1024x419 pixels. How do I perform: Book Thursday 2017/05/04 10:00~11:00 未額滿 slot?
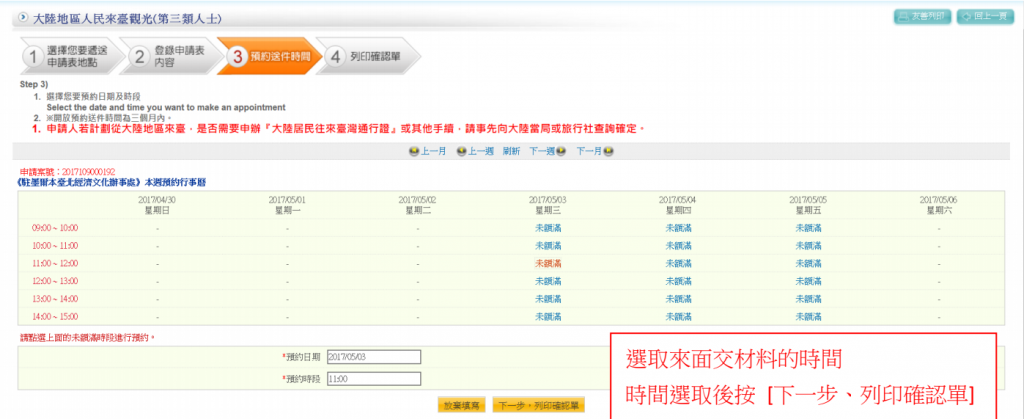(x=678, y=246)
